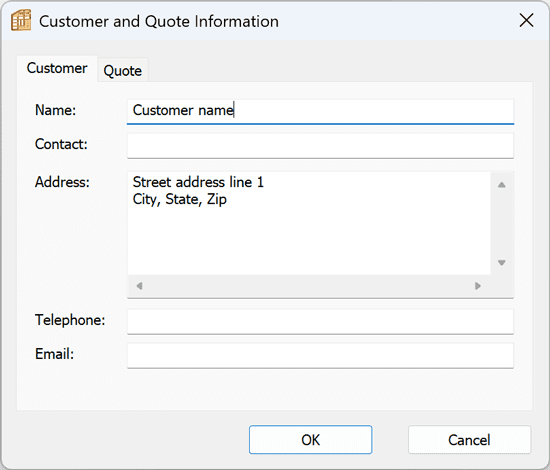550x470 pixels.
Task: Focus the Contact text field
Action: 320,146
